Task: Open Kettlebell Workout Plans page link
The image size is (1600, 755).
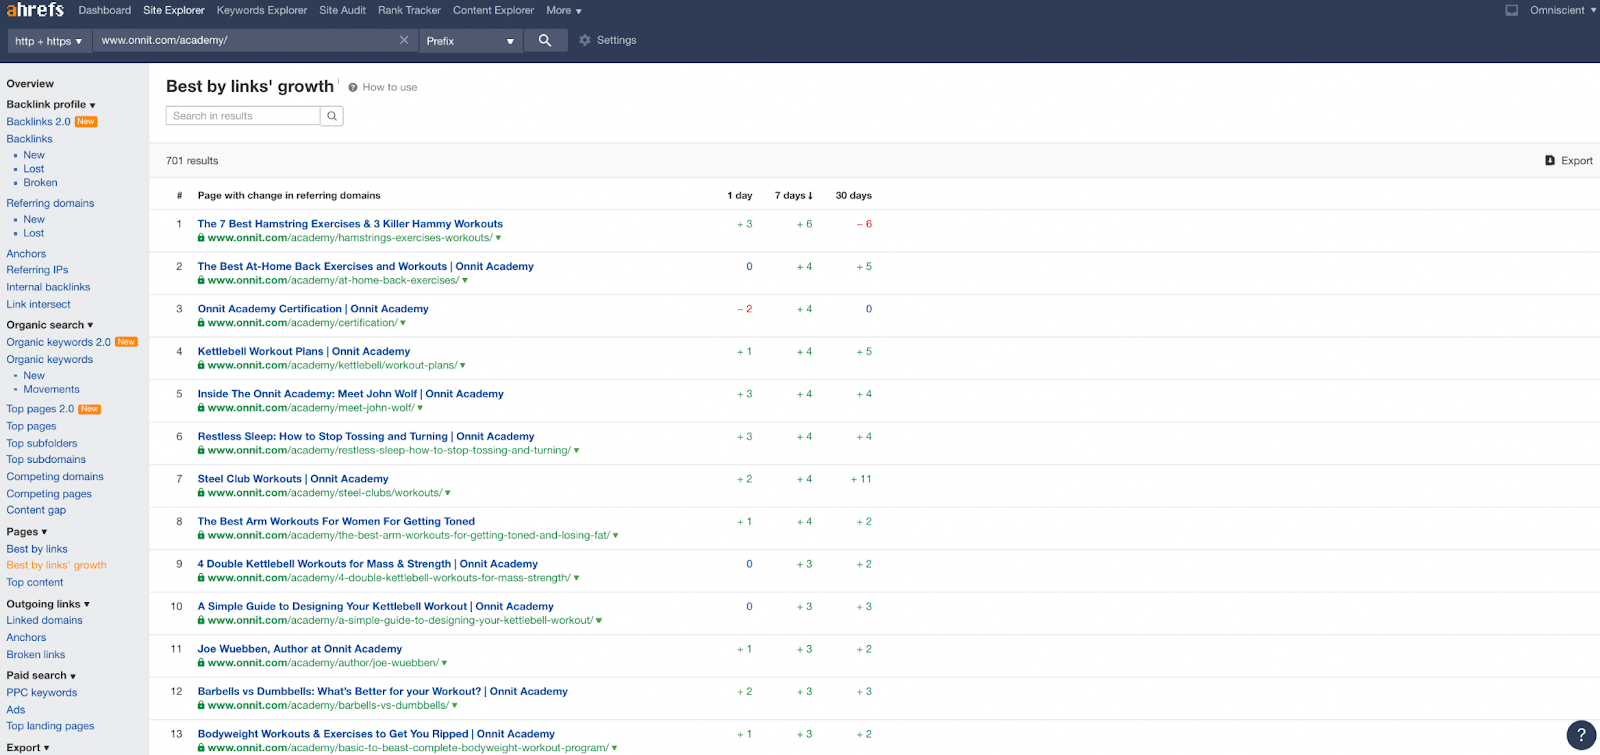Action: 304,351
